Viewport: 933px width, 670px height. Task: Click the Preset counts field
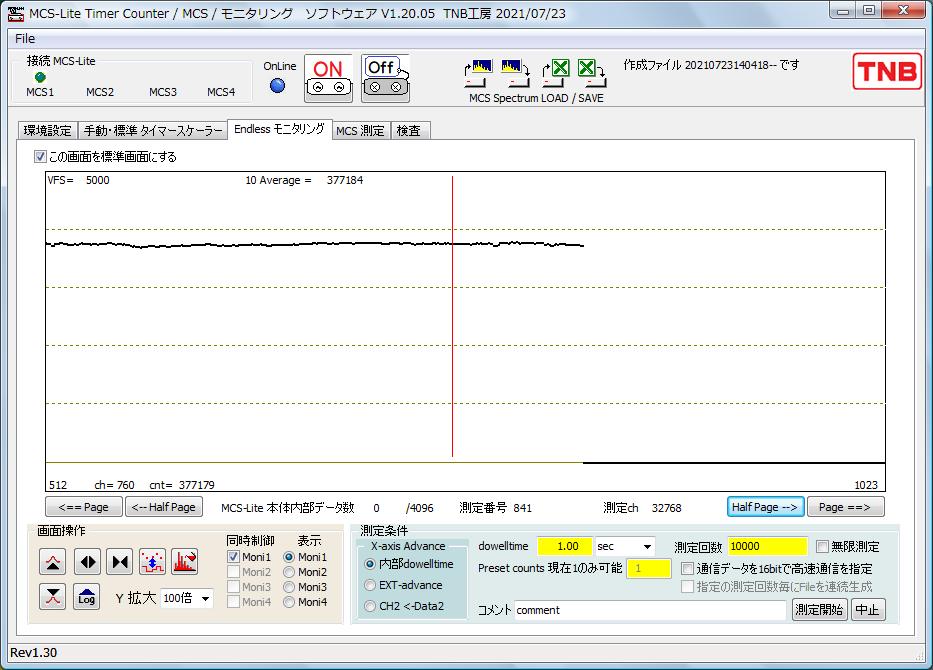point(649,568)
